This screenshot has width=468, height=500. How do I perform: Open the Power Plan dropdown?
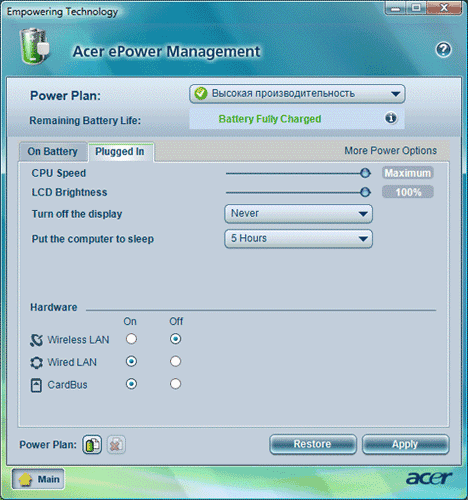[297, 94]
